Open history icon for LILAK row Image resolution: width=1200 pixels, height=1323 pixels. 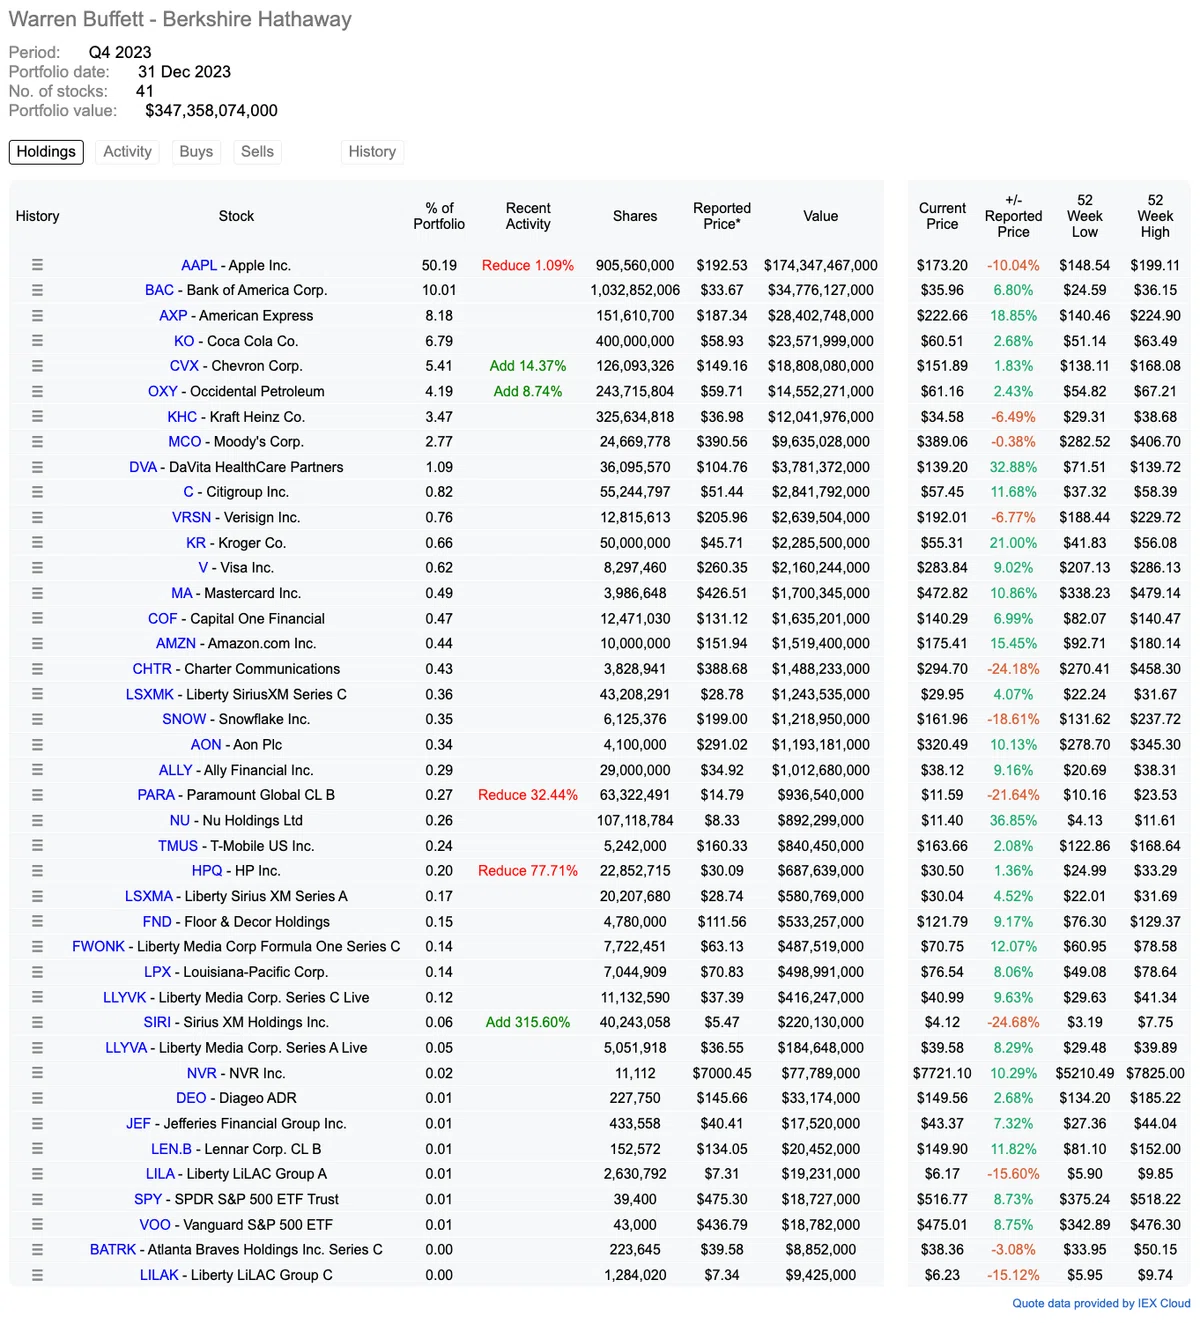pyautogui.click(x=37, y=1275)
